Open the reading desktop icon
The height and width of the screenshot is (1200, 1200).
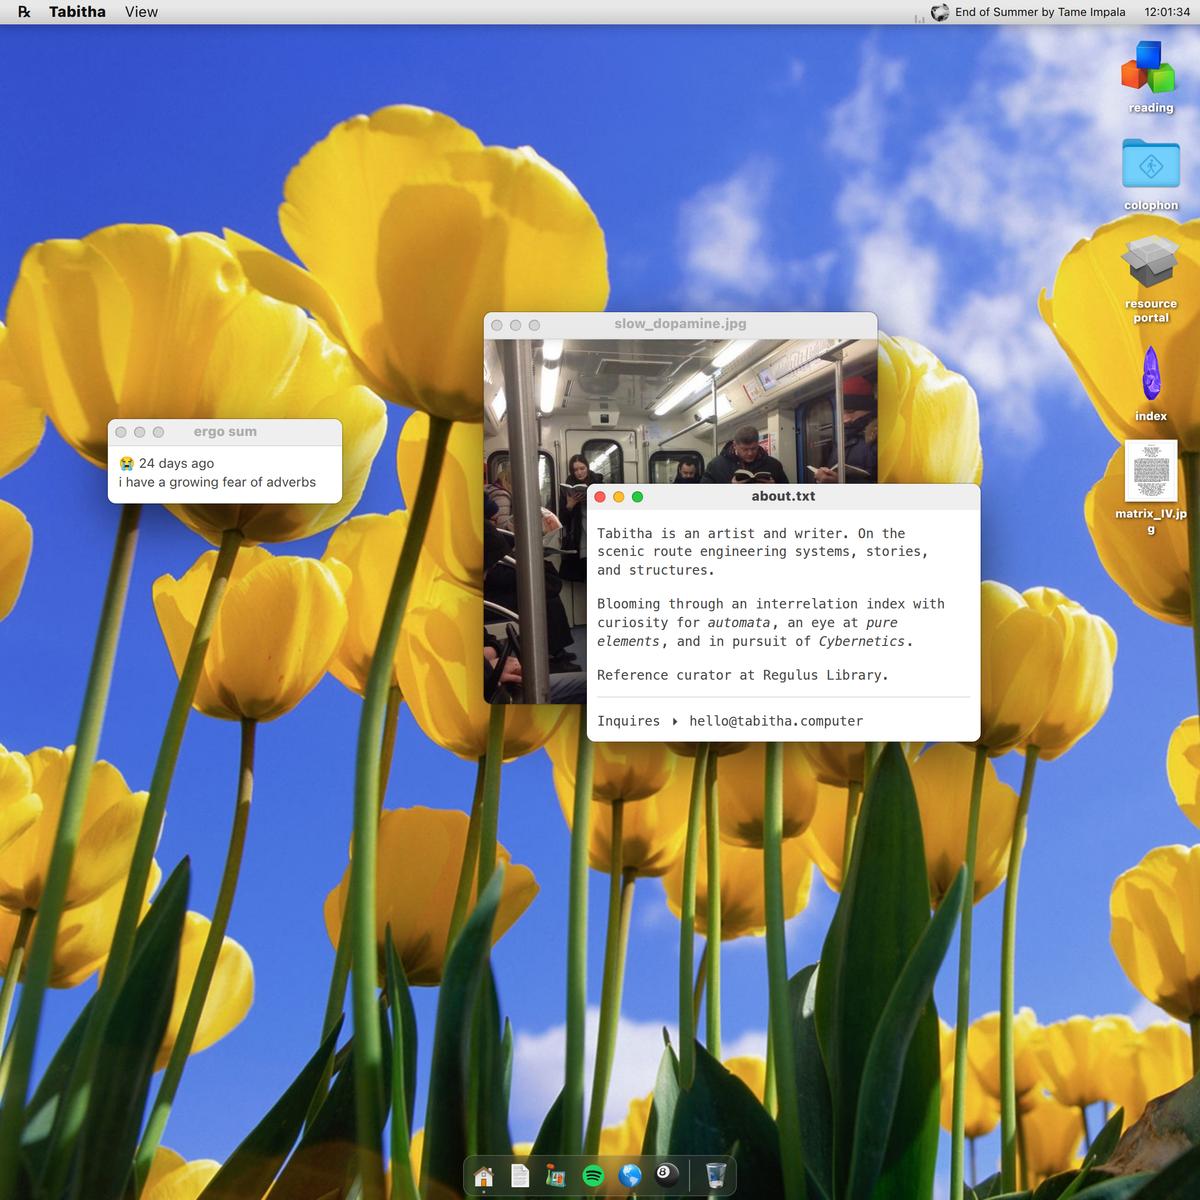click(x=1150, y=68)
